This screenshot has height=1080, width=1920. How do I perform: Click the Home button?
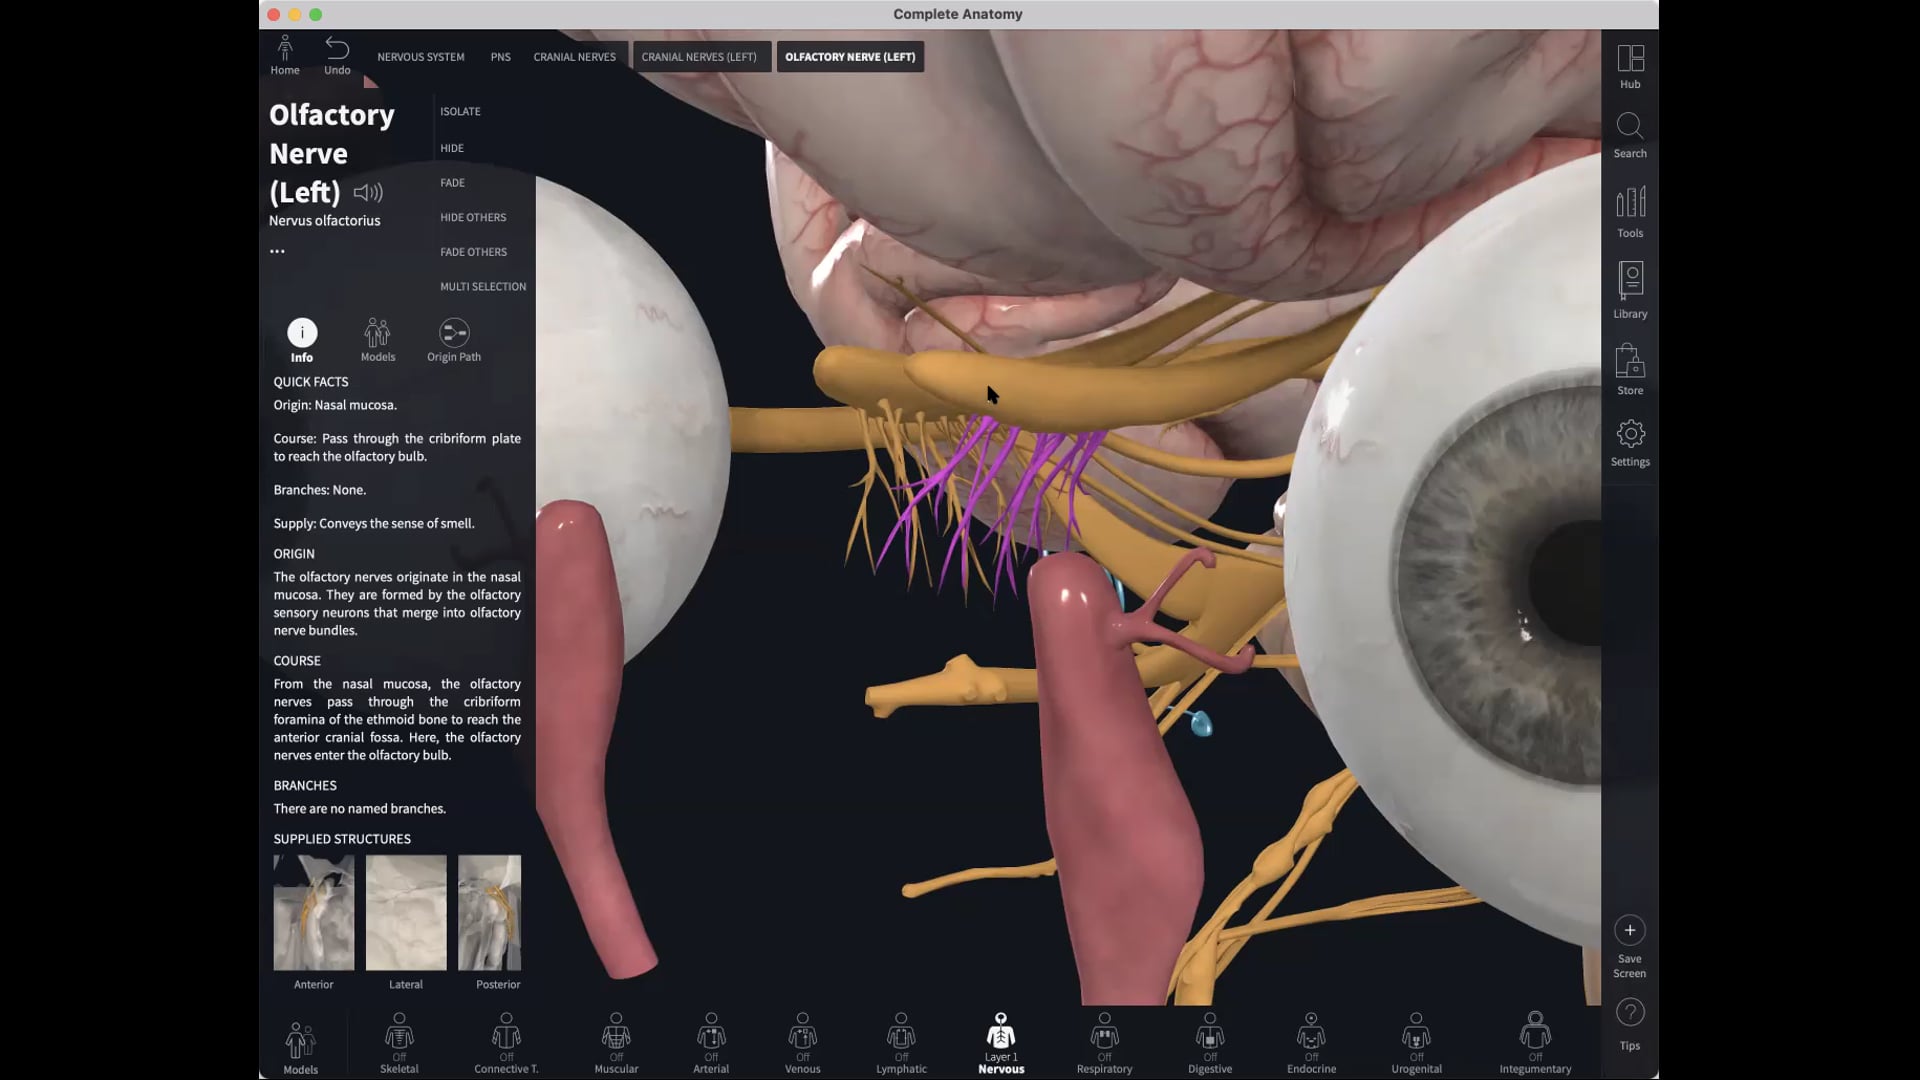[285, 54]
